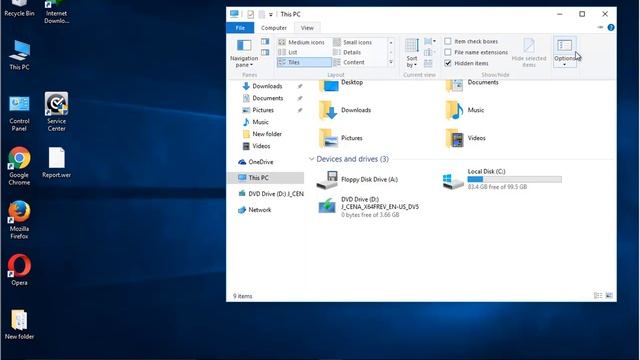This screenshot has width=640, height=360.
Task: Click the Opera desktop shortcut
Action: click(19, 270)
